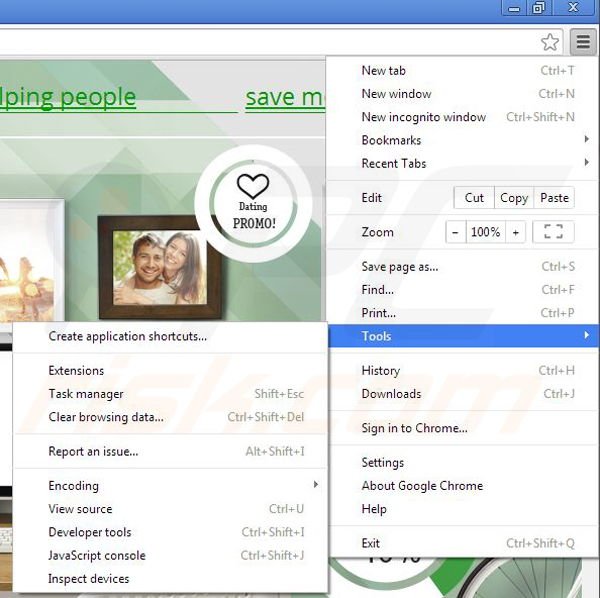Click the 'helping people' link on page
This screenshot has width=600, height=598.
click(68, 97)
